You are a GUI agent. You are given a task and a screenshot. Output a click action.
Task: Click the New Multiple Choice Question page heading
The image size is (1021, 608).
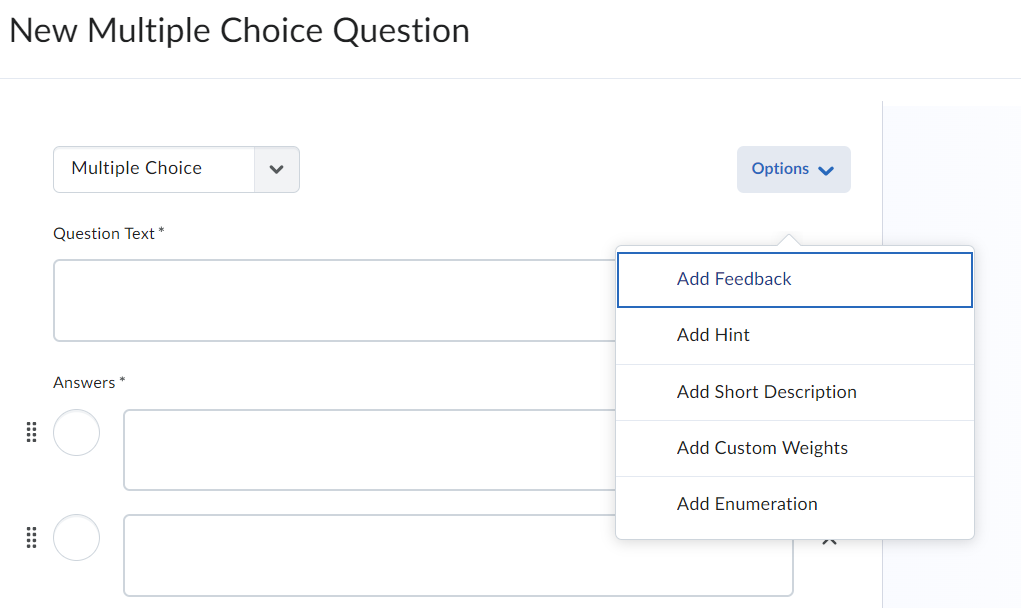click(239, 30)
